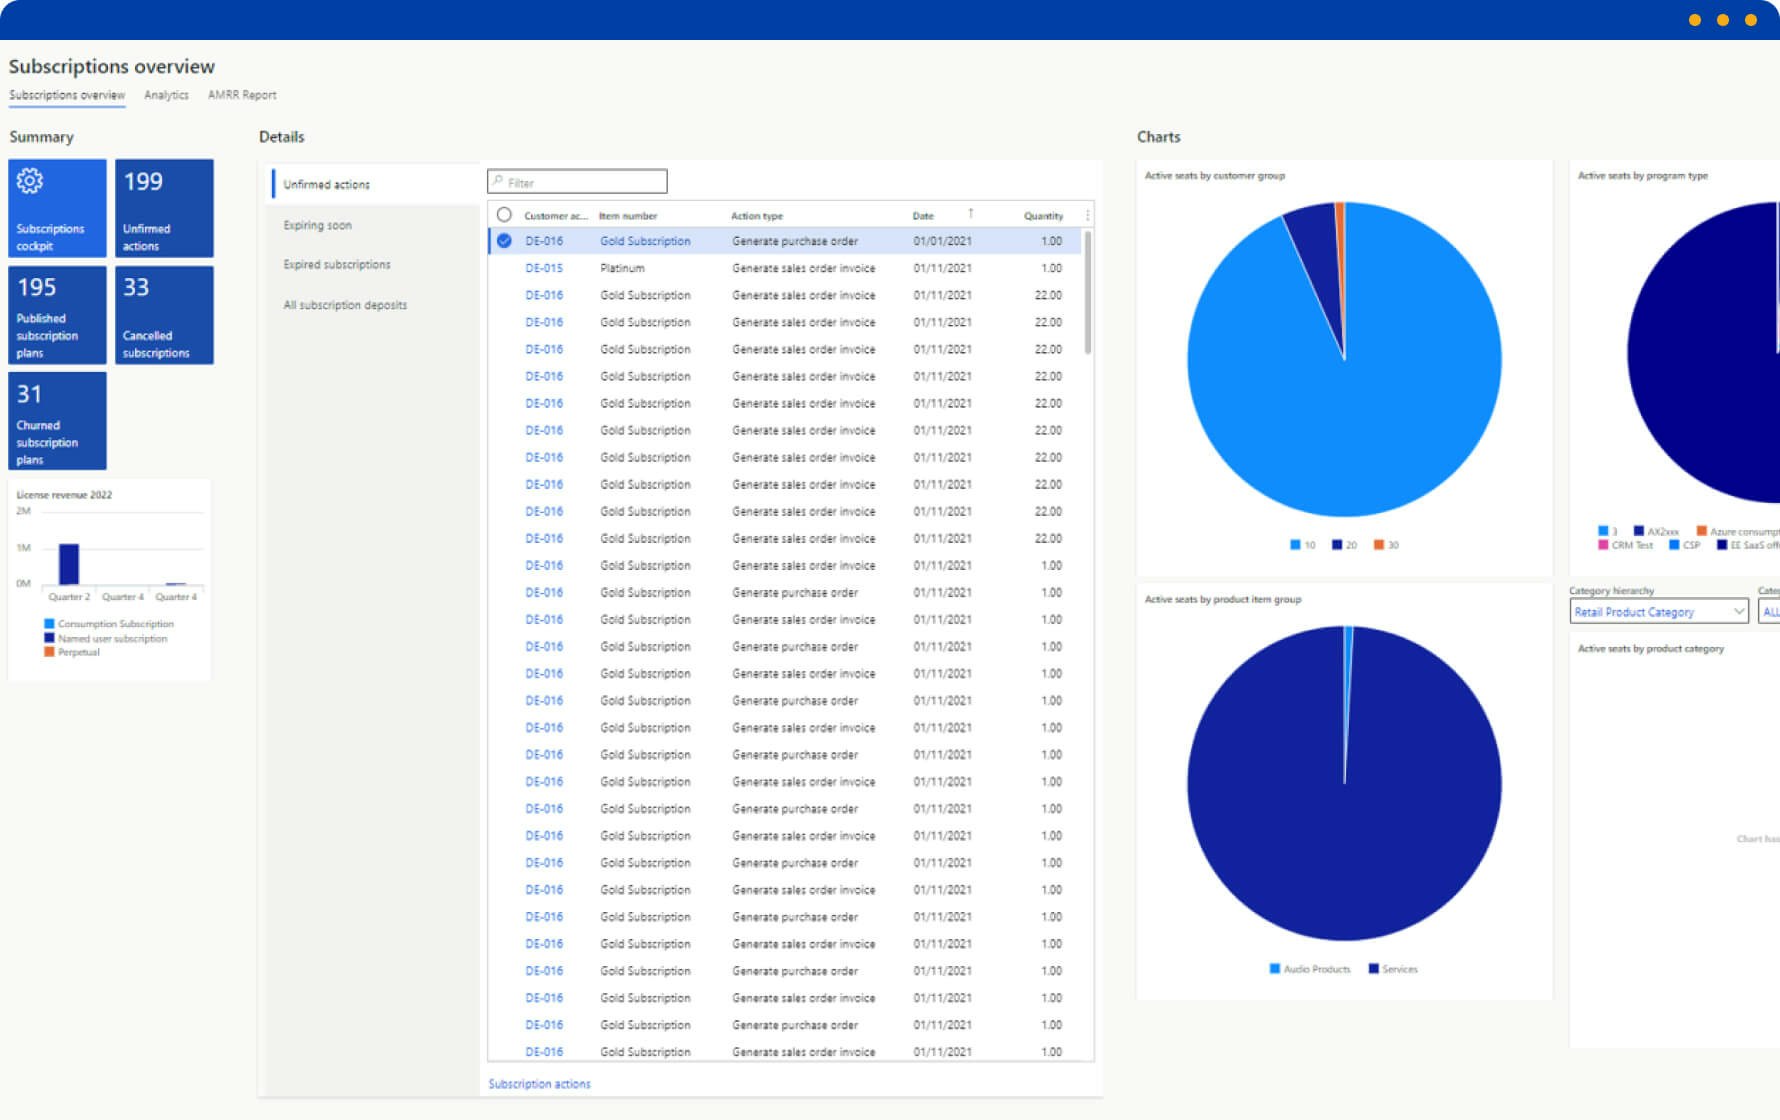Click the Date column sort arrow
Image resolution: width=1780 pixels, height=1120 pixels.
click(970, 214)
